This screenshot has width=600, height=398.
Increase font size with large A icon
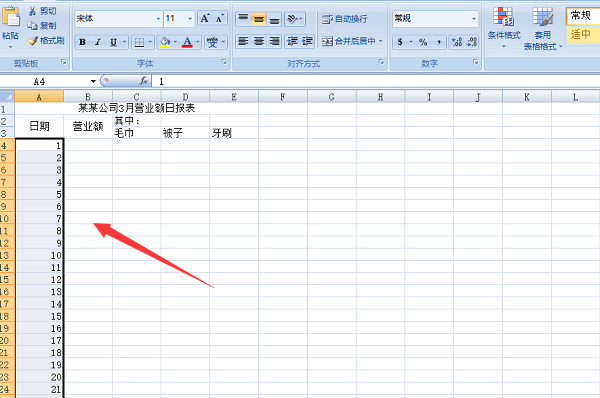205,18
